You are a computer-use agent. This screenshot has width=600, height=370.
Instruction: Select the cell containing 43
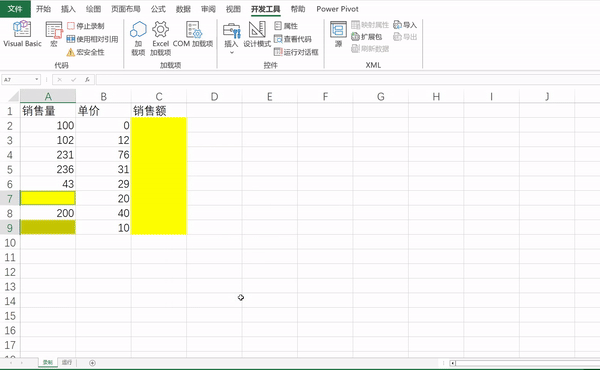click(x=48, y=184)
